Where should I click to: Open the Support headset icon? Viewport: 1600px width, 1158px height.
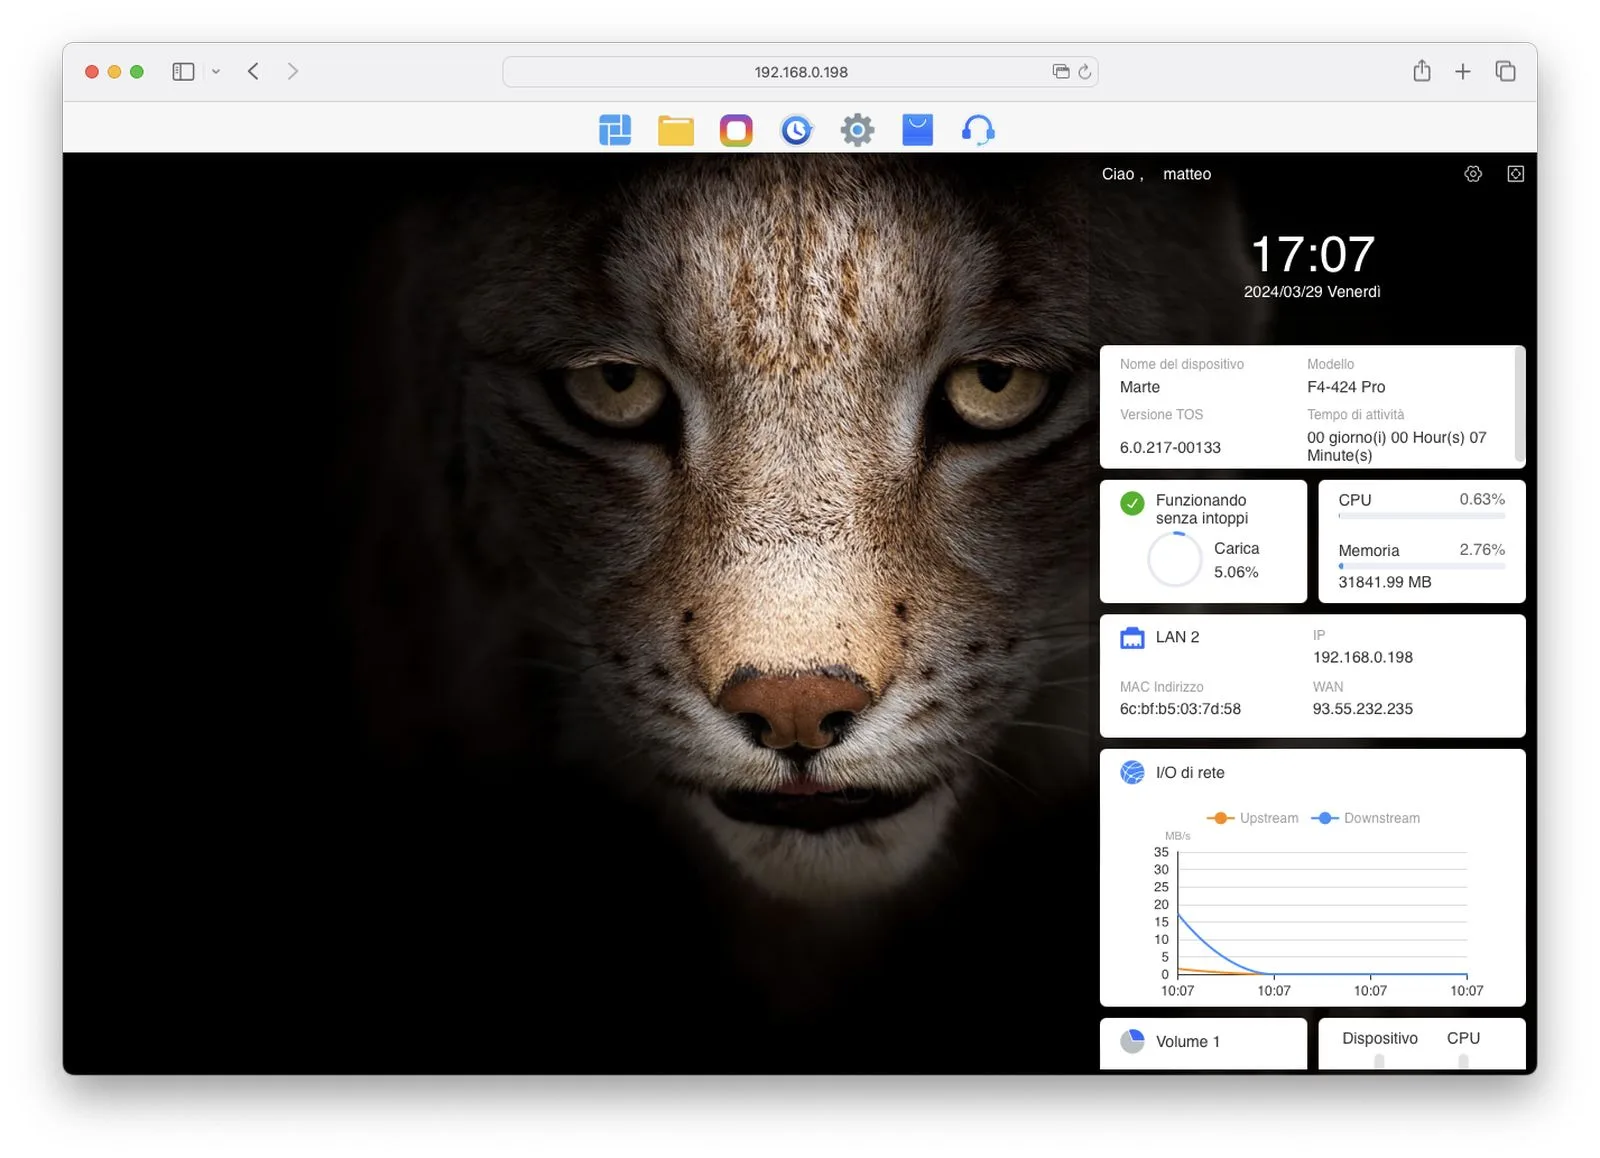(x=978, y=130)
